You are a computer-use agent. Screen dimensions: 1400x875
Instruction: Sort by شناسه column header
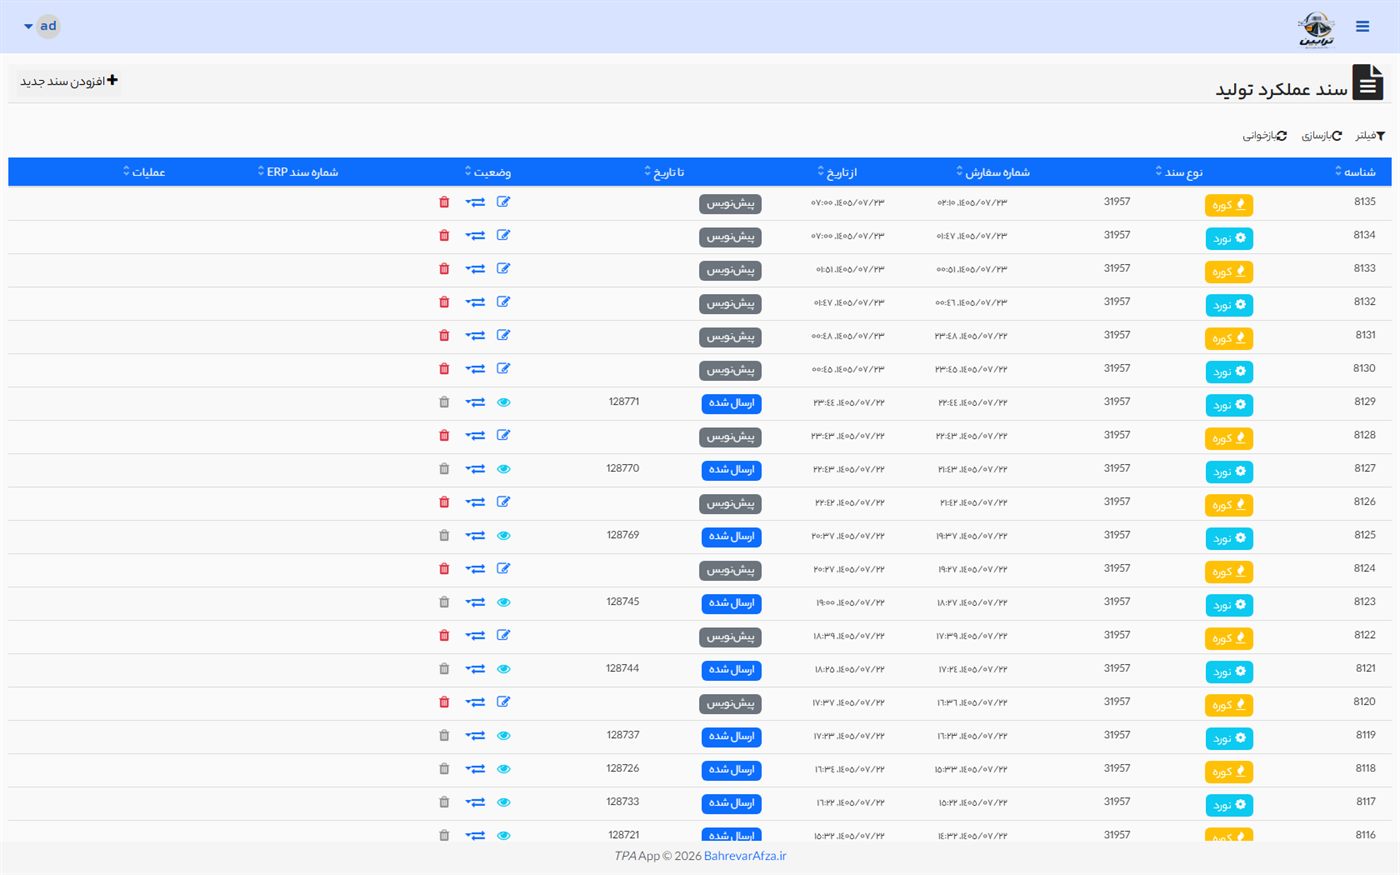pos(1355,172)
